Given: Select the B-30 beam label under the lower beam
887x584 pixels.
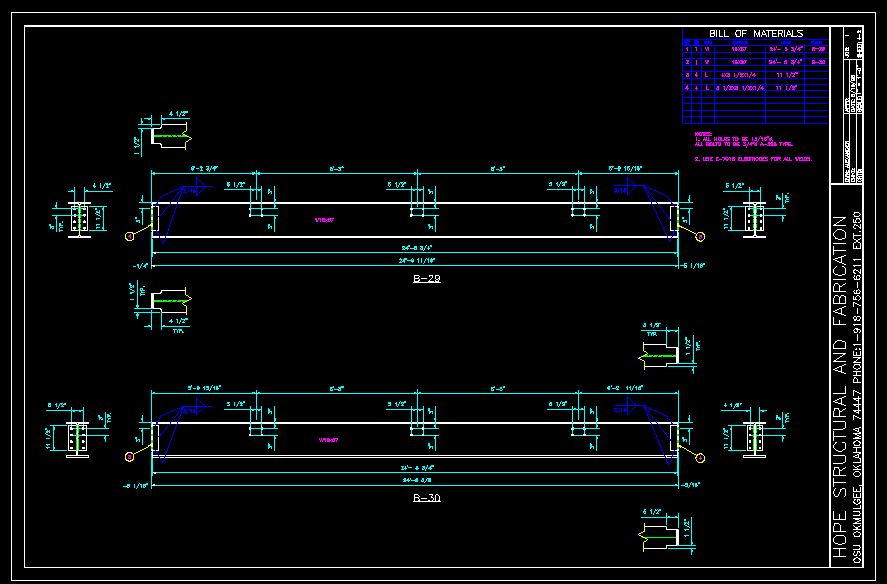Looking at the screenshot, I should pyautogui.click(x=426, y=497).
